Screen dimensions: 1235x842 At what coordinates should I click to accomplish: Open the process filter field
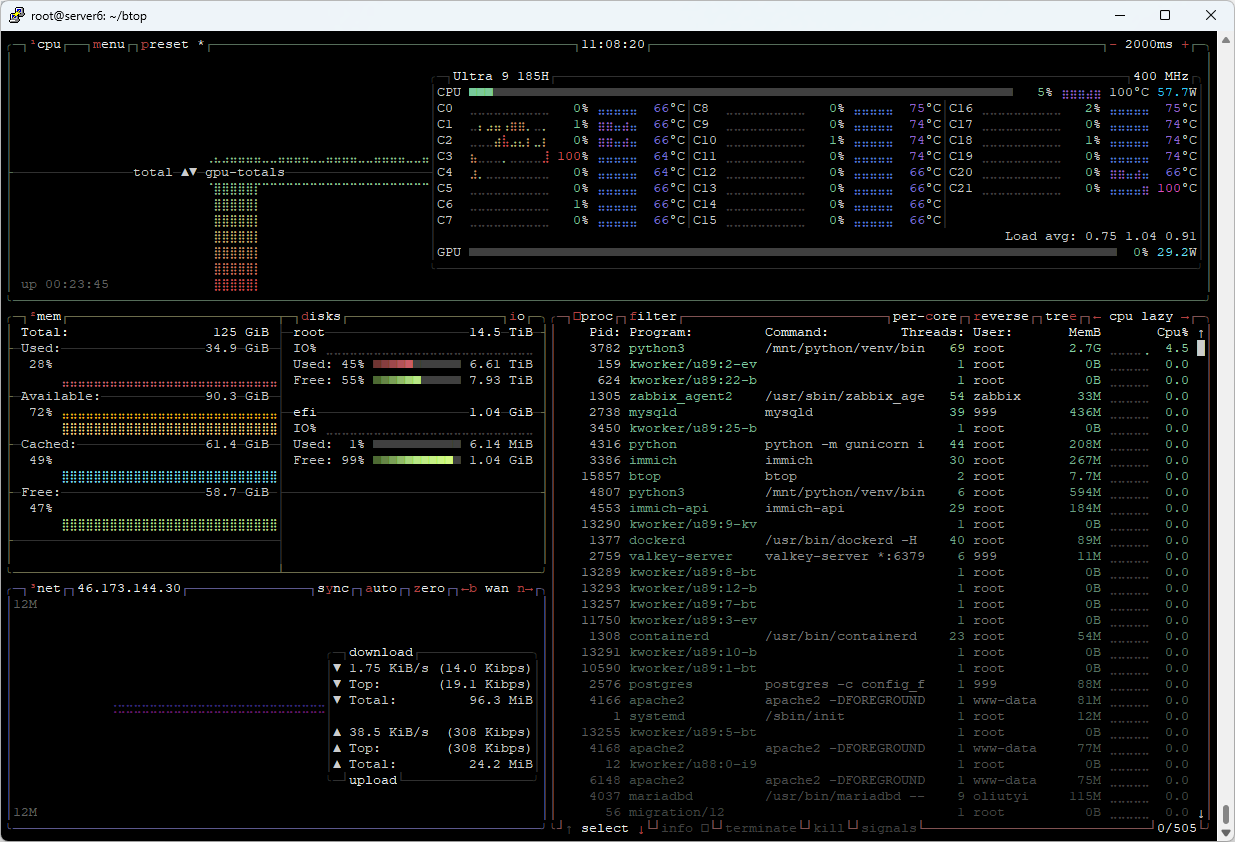pos(653,317)
